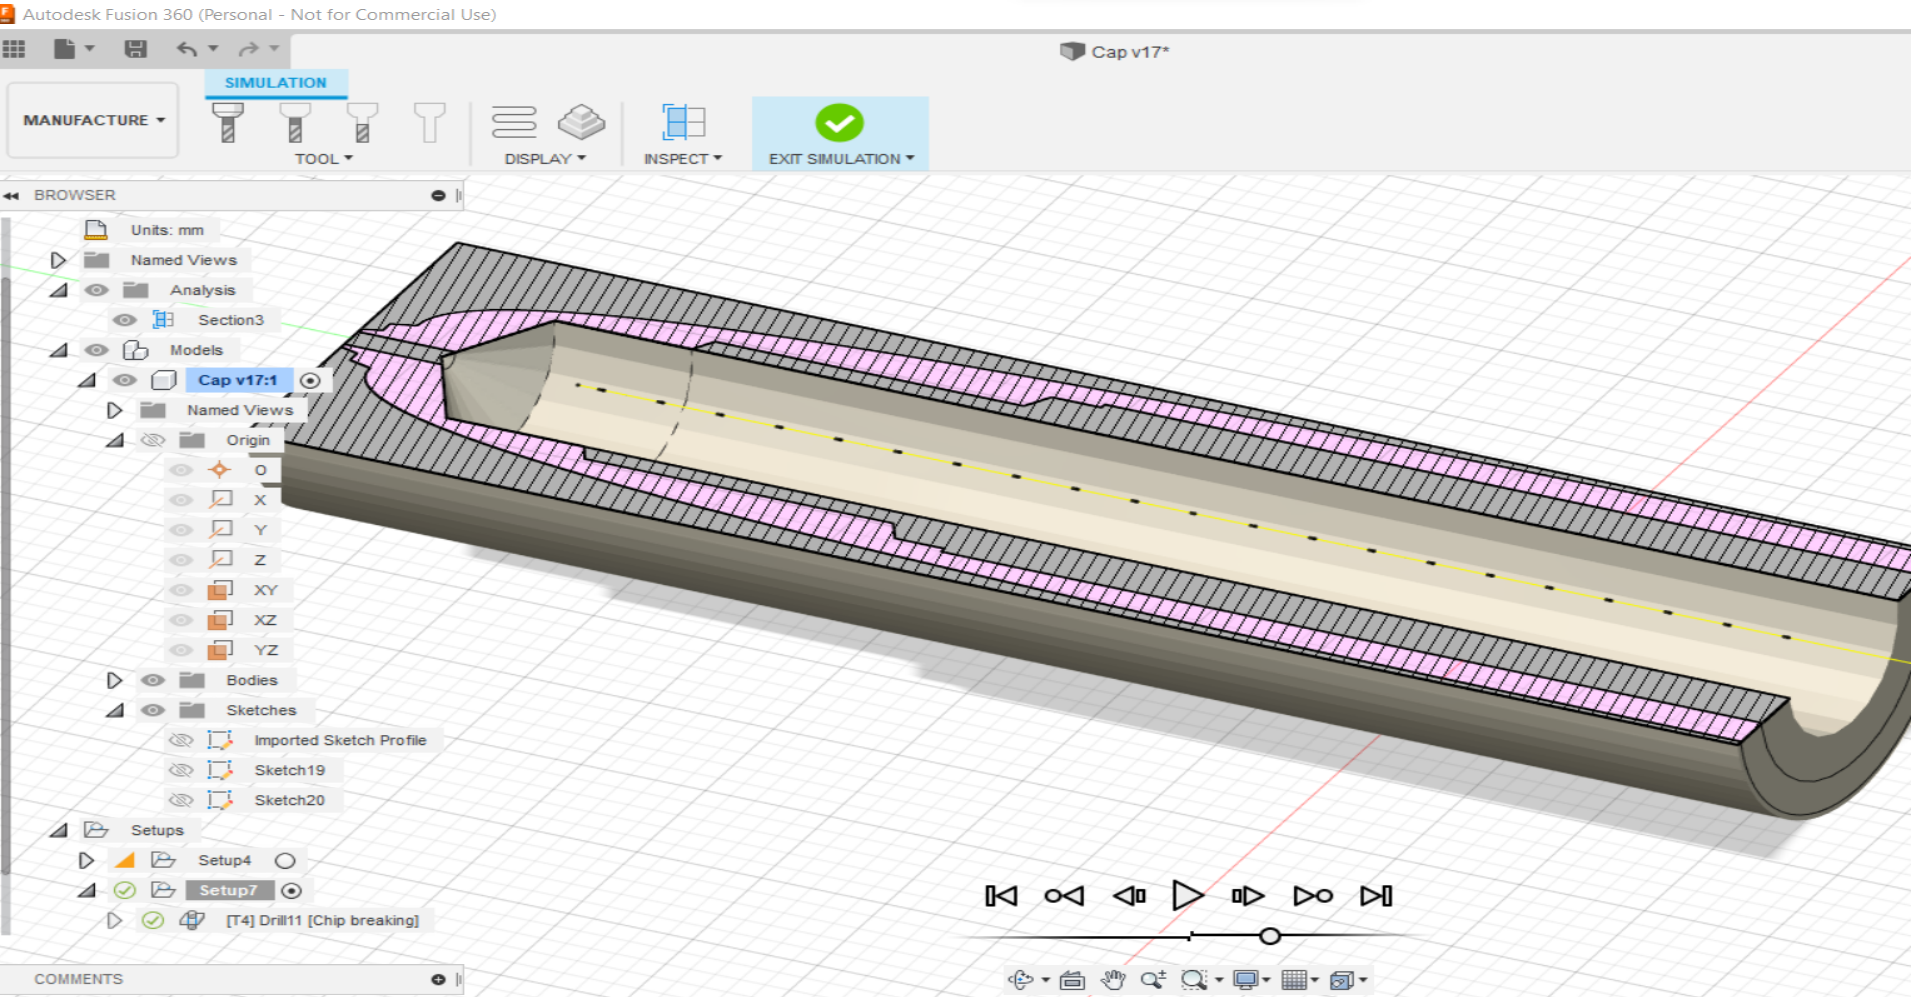The width and height of the screenshot is (1911, 997).
Task: Click the Zoom Window fit icon
Action: tap(1194, 980)
